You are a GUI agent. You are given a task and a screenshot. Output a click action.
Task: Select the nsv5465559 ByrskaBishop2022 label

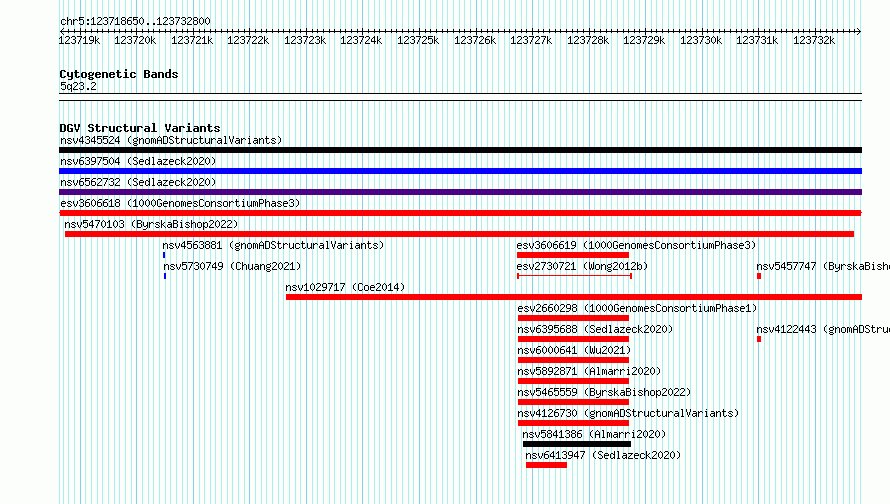604,392
